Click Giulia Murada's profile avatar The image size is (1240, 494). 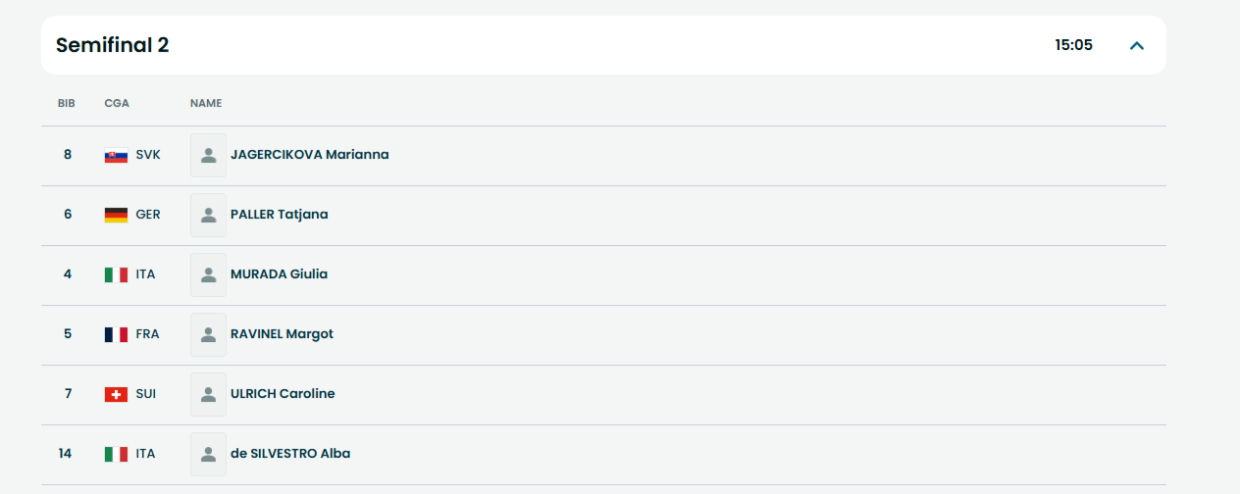tap(208, 274)
